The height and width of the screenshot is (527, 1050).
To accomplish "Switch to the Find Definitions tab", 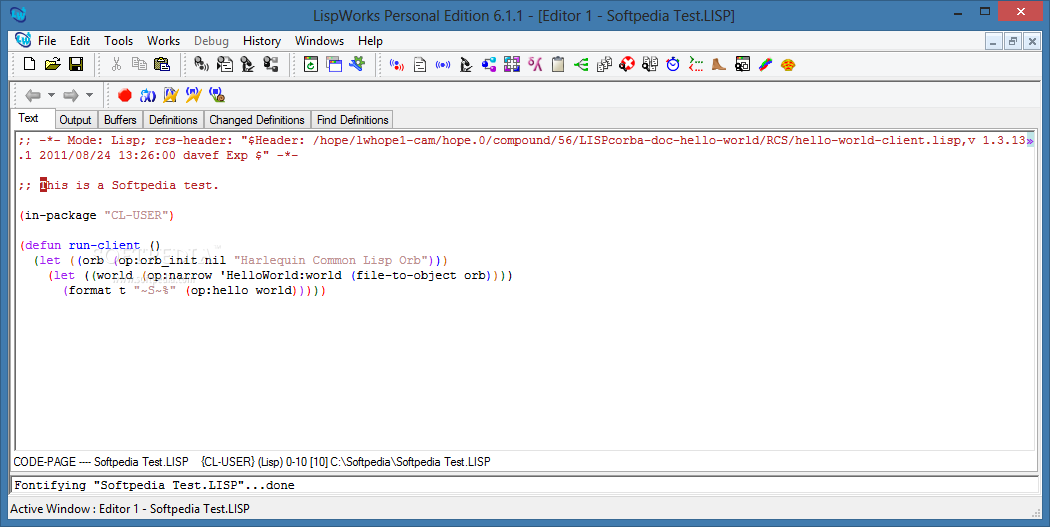I will point(352,120).
